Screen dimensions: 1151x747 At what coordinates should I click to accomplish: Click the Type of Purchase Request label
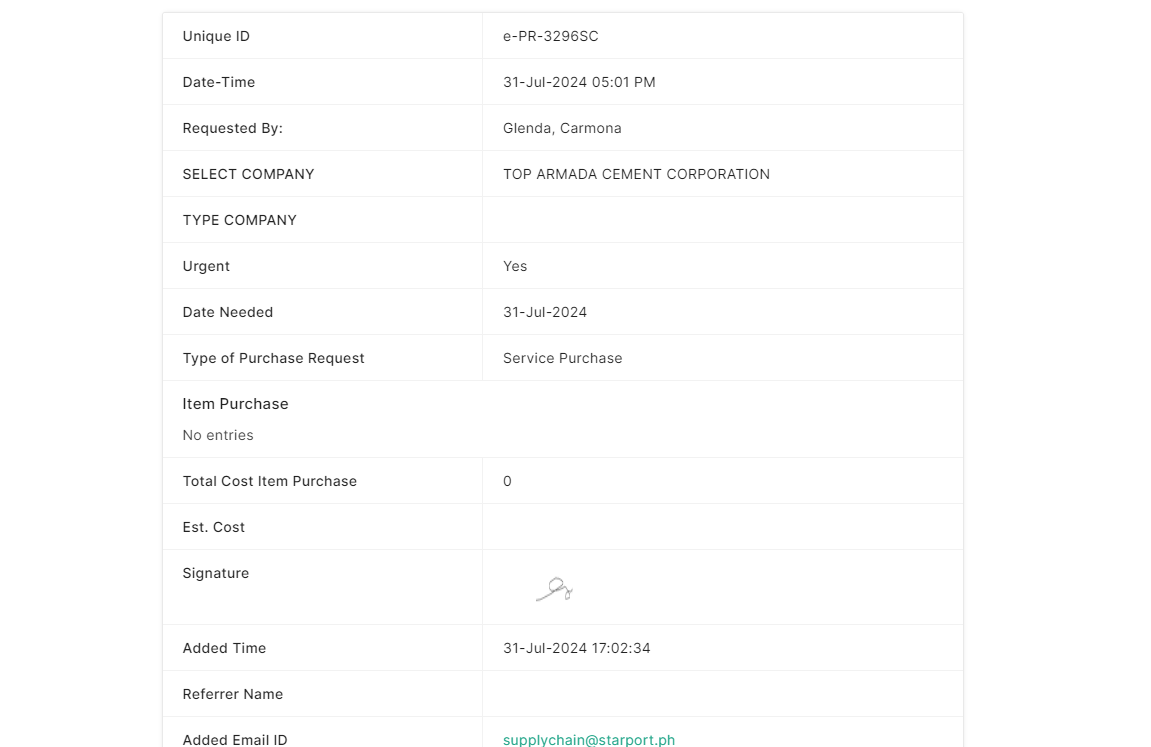tap(273, 358)
